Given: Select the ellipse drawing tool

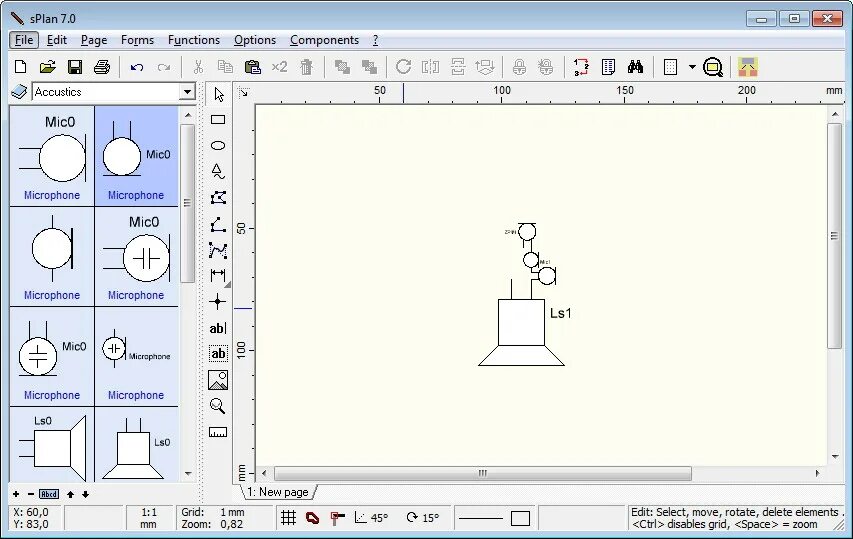Looking at the screenshot, I should [x=218, y=145].
